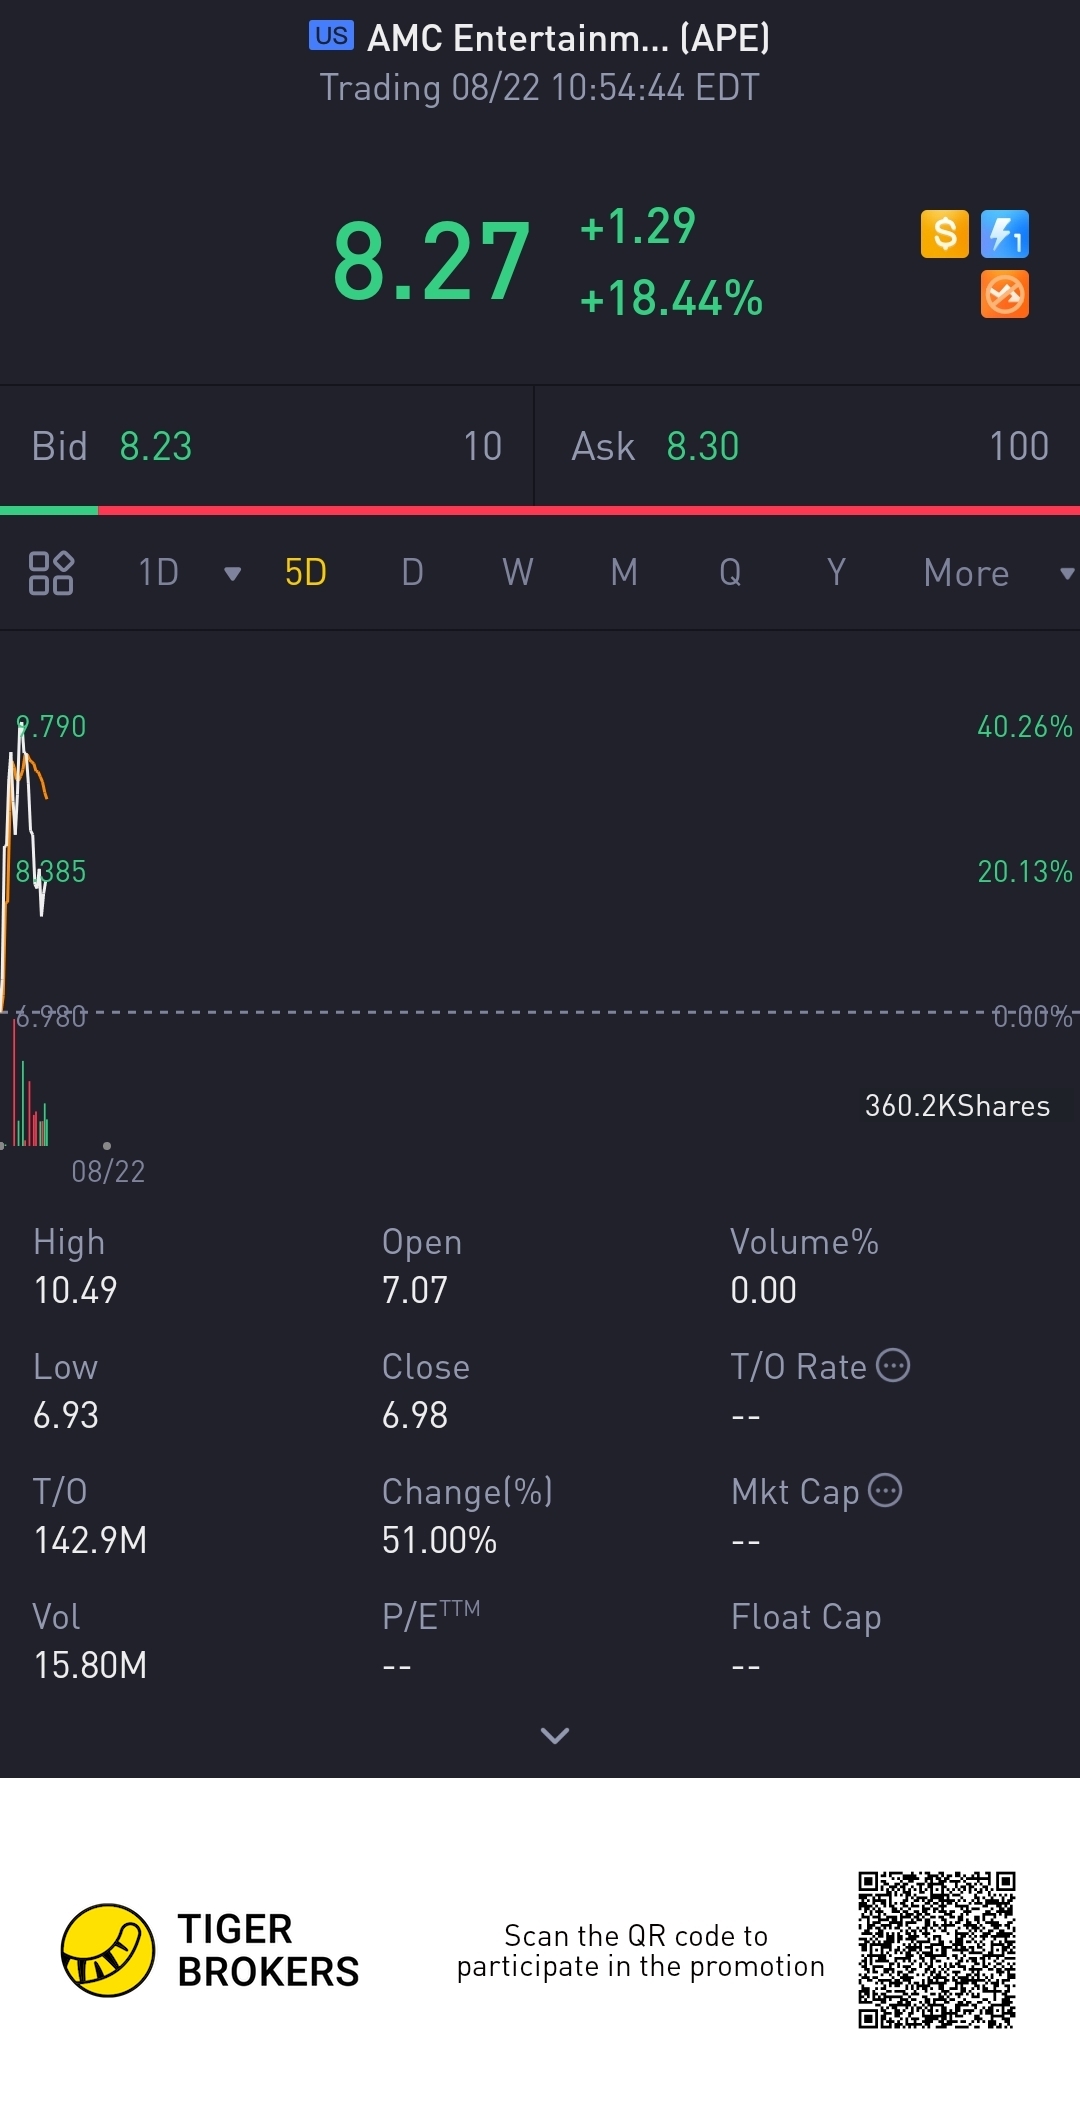Tap the info icon beside T/O Rate
Image resolution: width=1080 pixels, height=2123 pixels.
pyautogui.click(x=893, y=1365)
